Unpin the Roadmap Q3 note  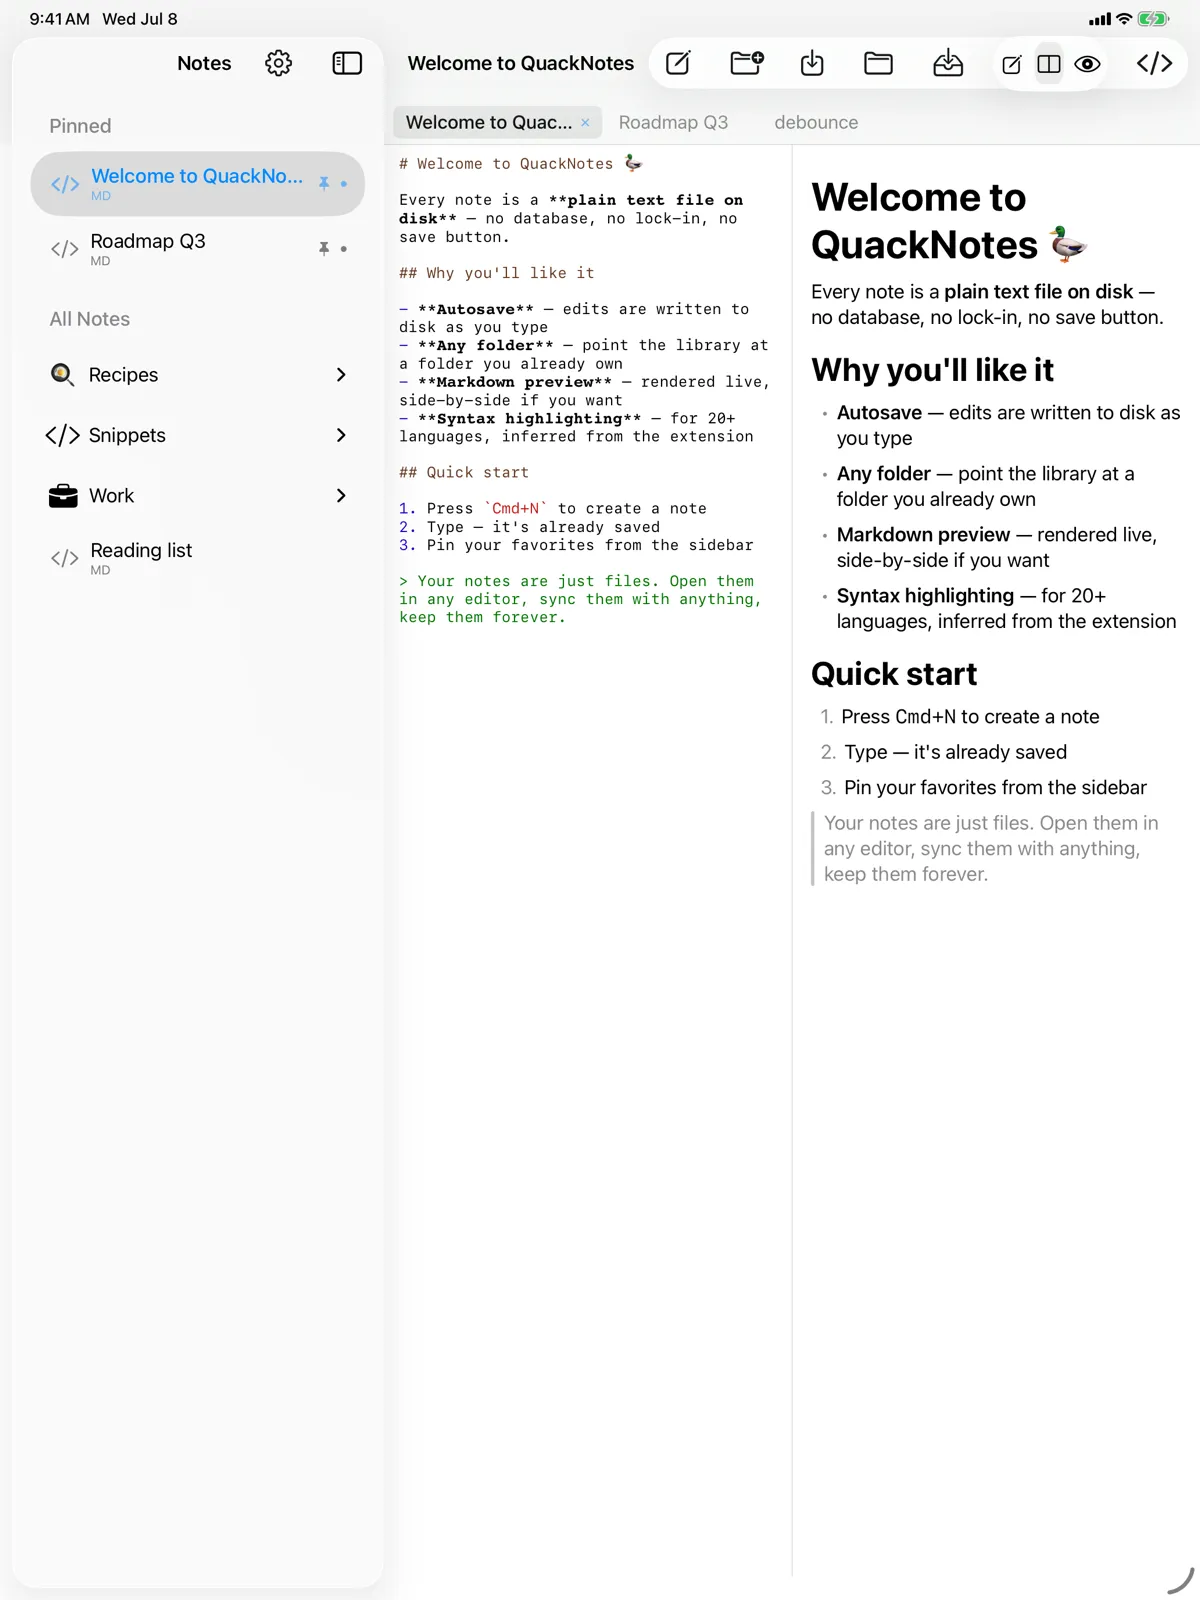pyautogui.click(x=324, y=248)
